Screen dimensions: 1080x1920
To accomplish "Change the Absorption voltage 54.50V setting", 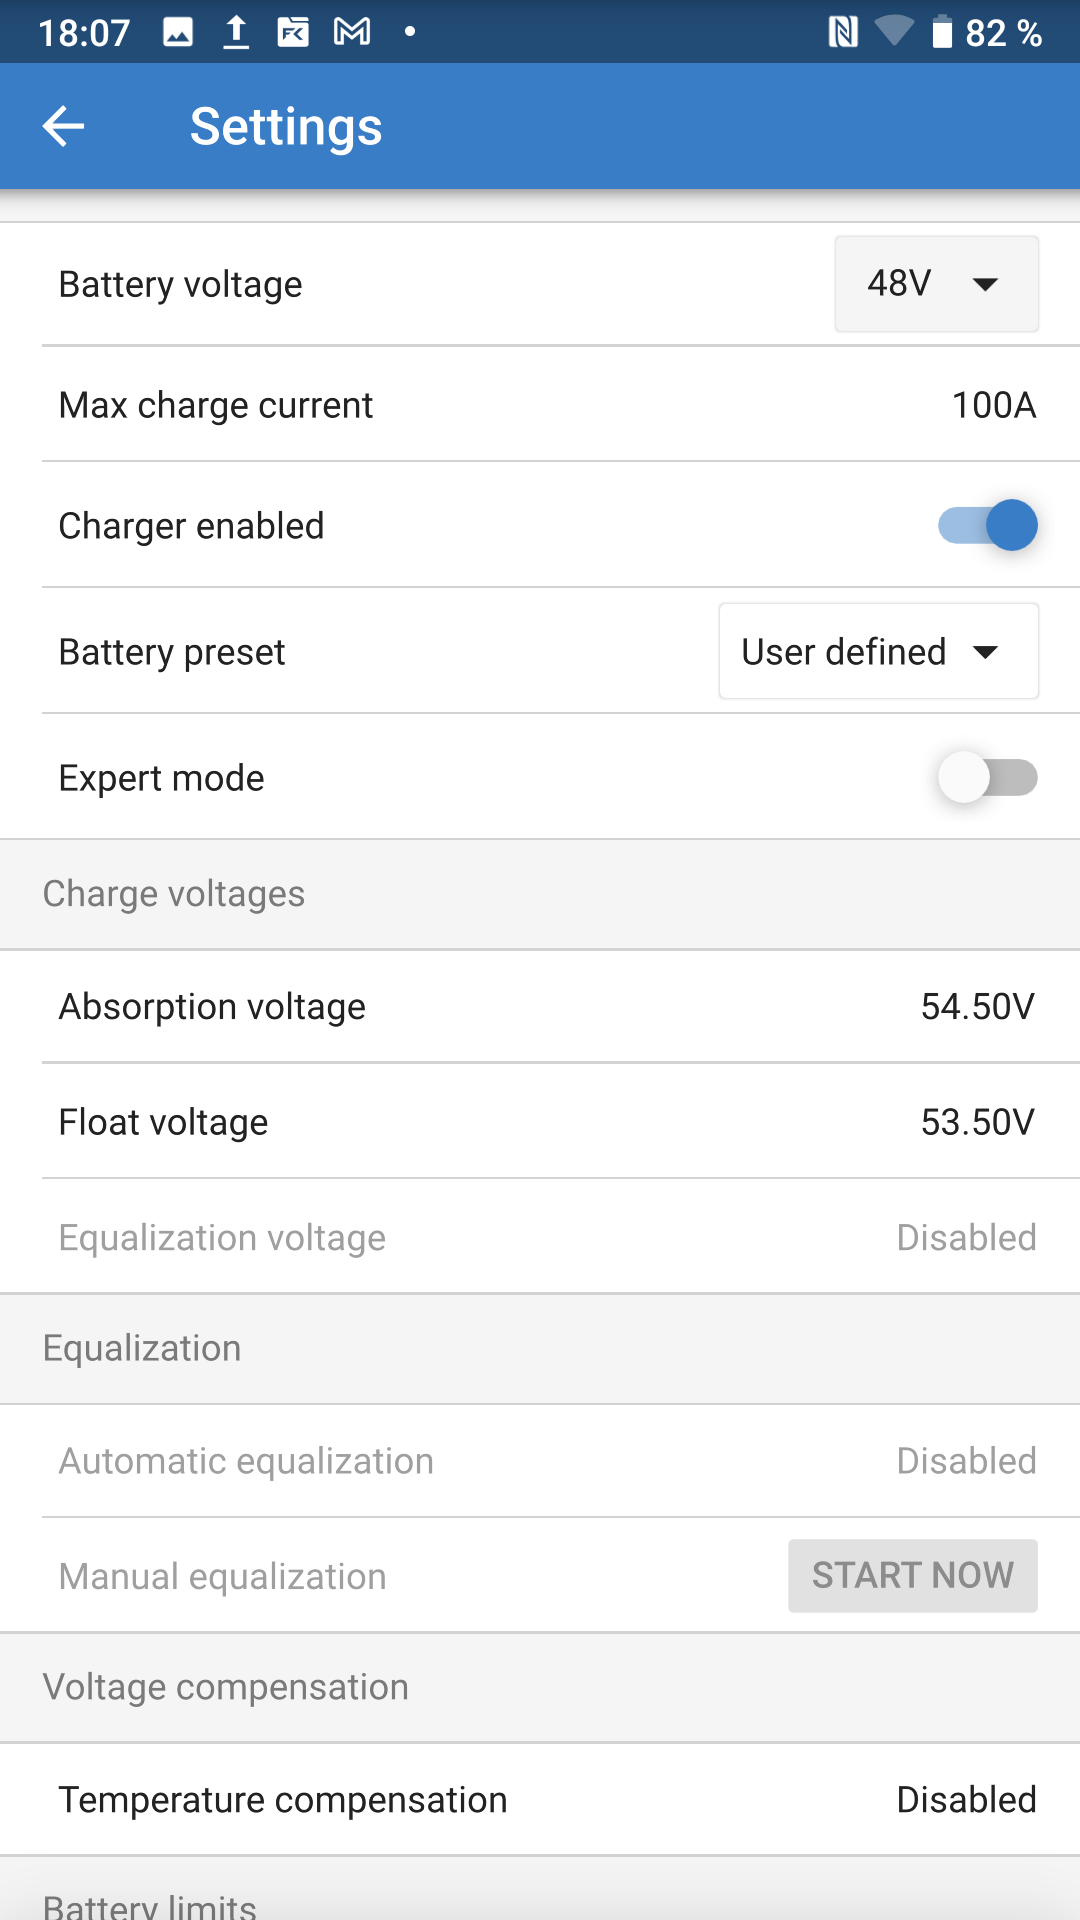I will 977,1006.
